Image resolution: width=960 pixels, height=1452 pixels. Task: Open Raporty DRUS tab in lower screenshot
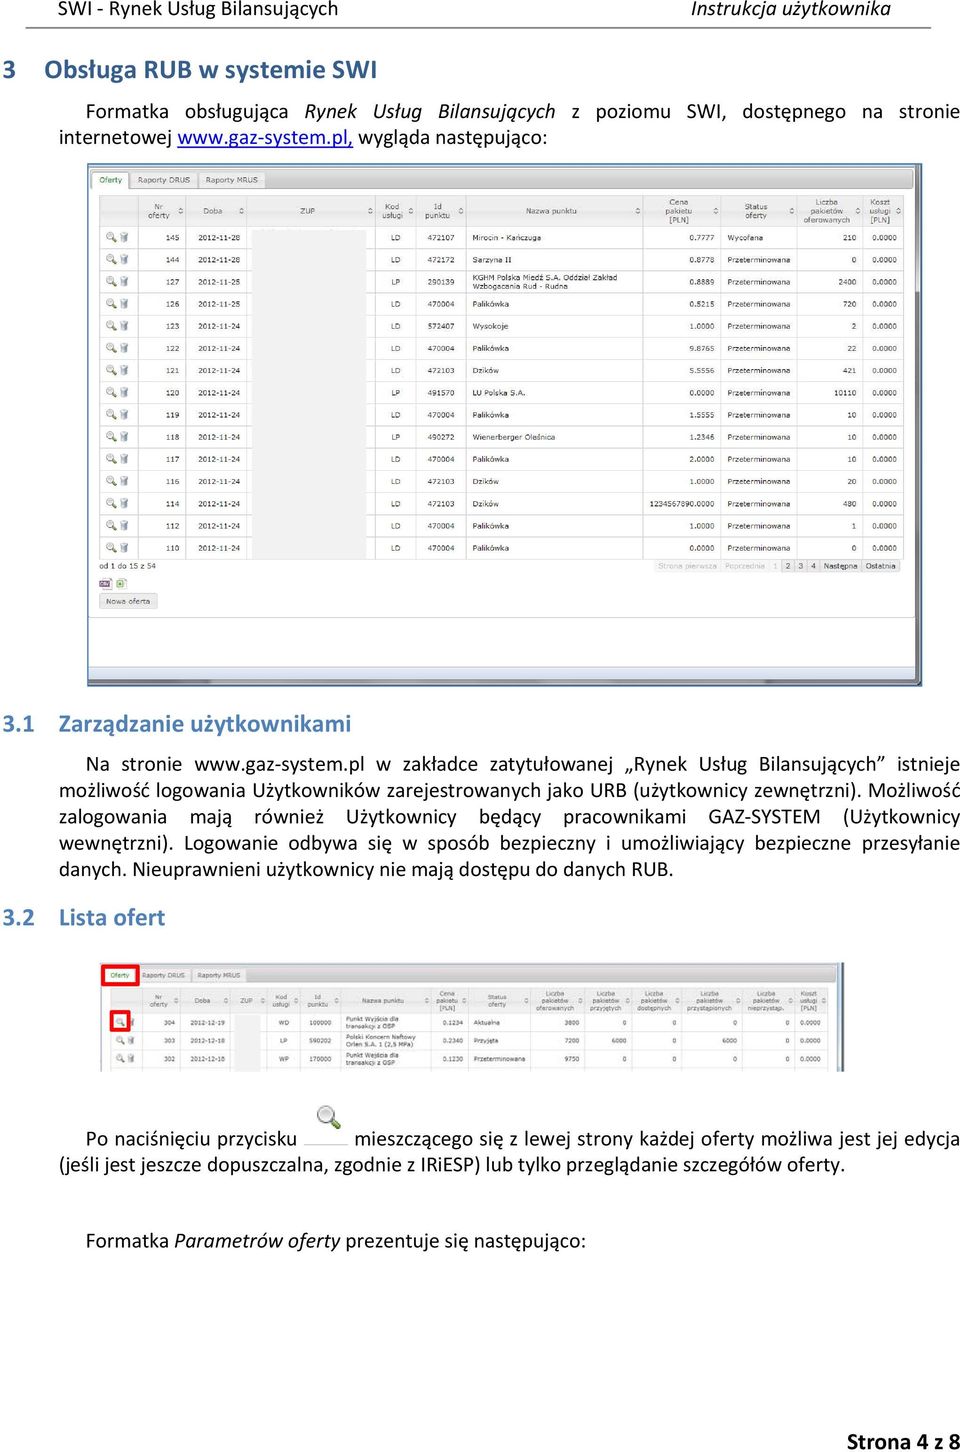pyautogui.click(x=164, y=975)
